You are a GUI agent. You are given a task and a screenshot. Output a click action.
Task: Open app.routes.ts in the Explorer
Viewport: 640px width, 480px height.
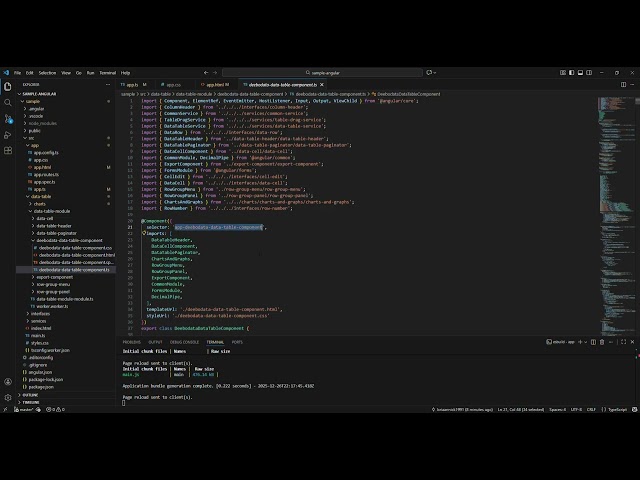tap(46, 175)
